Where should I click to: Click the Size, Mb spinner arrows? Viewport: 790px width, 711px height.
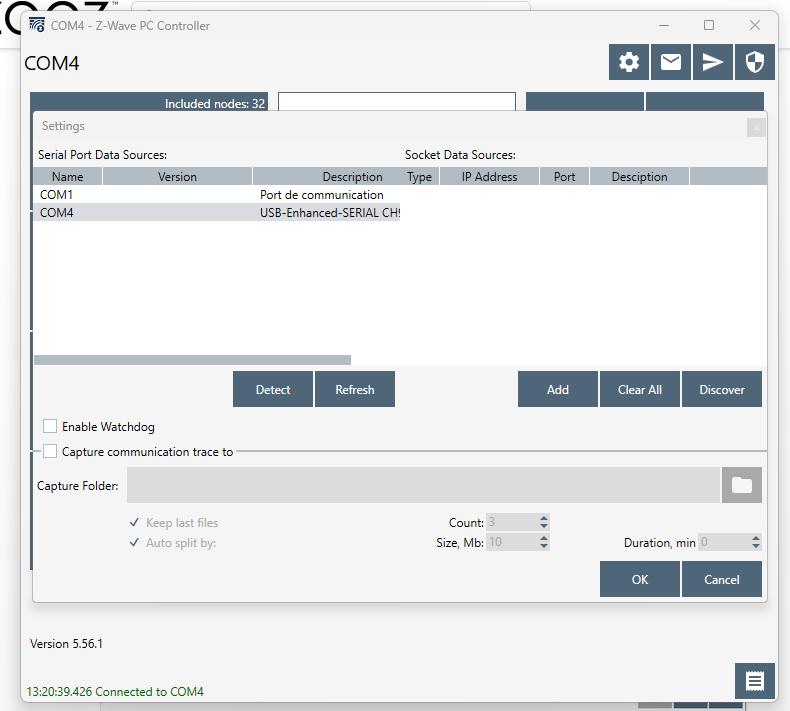point(544,543)
